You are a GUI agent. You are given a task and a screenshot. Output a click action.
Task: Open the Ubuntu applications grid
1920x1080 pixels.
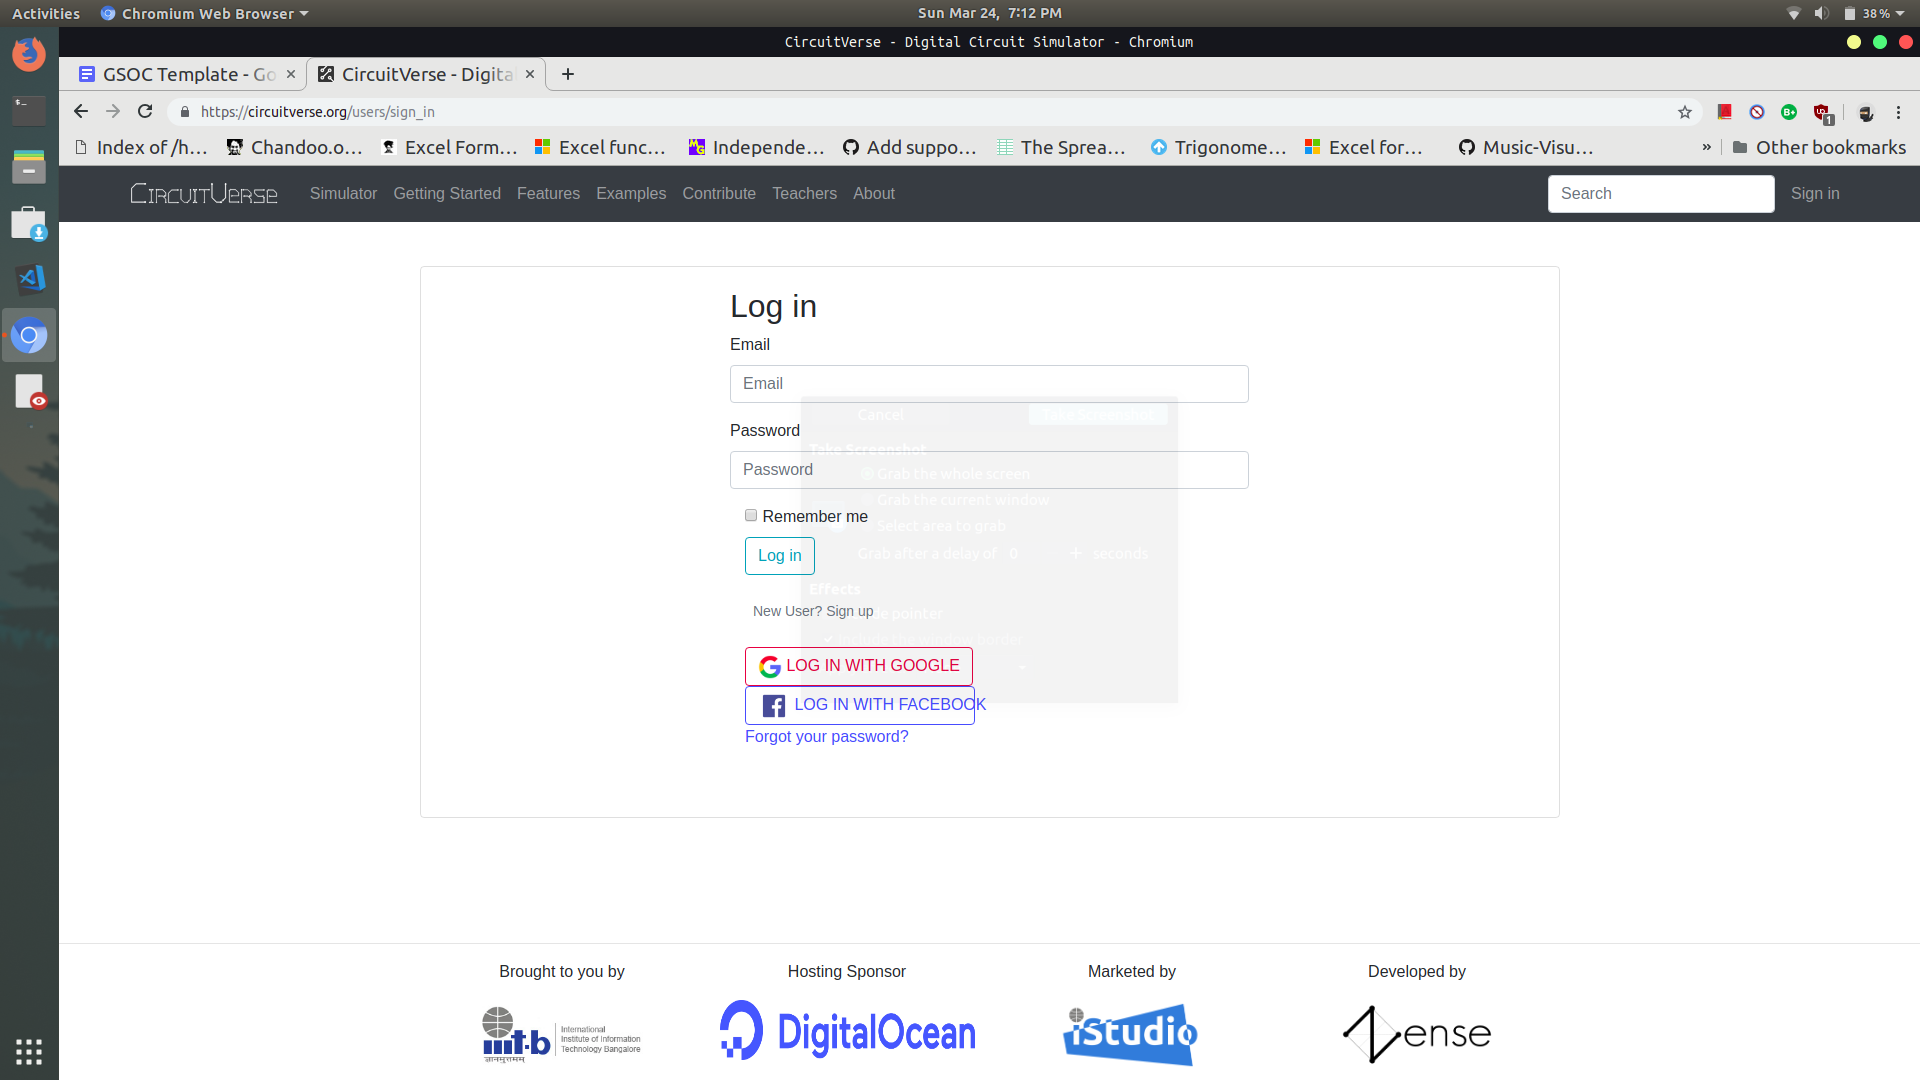[x=28, y=1051]
